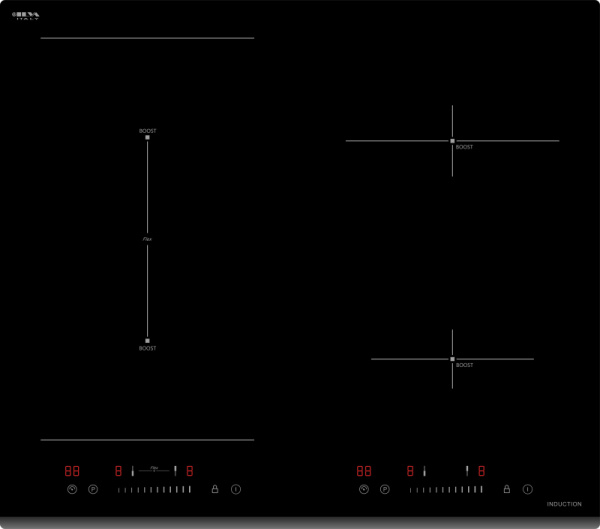The width and height of the screenshot is (600, 529).
Task: Tap the right panel power level slider
Action: click(x=446, y=489)
